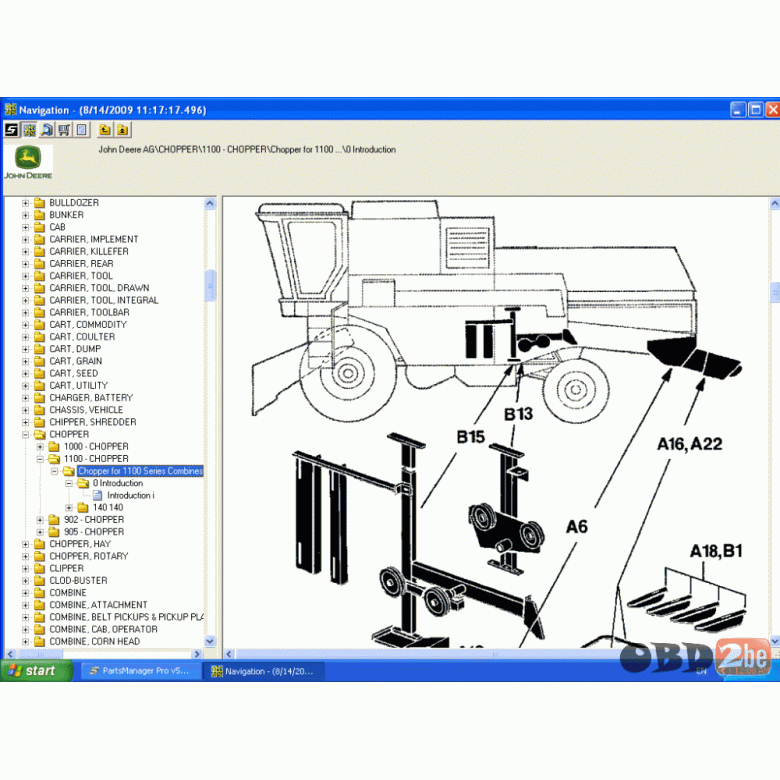Image resolution: width=780 pixels, height=780 pixels.
Task: Select the CART, UTILITY tree item
Action: click(x=78, y=386)
